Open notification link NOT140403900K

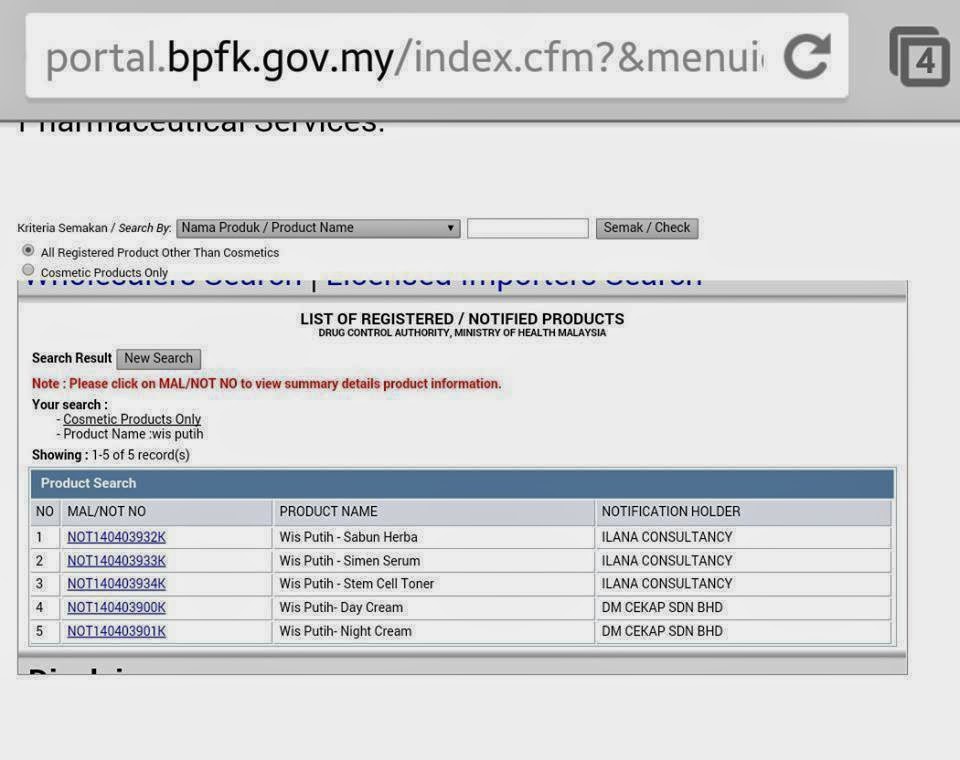click(x=116, y=608)
